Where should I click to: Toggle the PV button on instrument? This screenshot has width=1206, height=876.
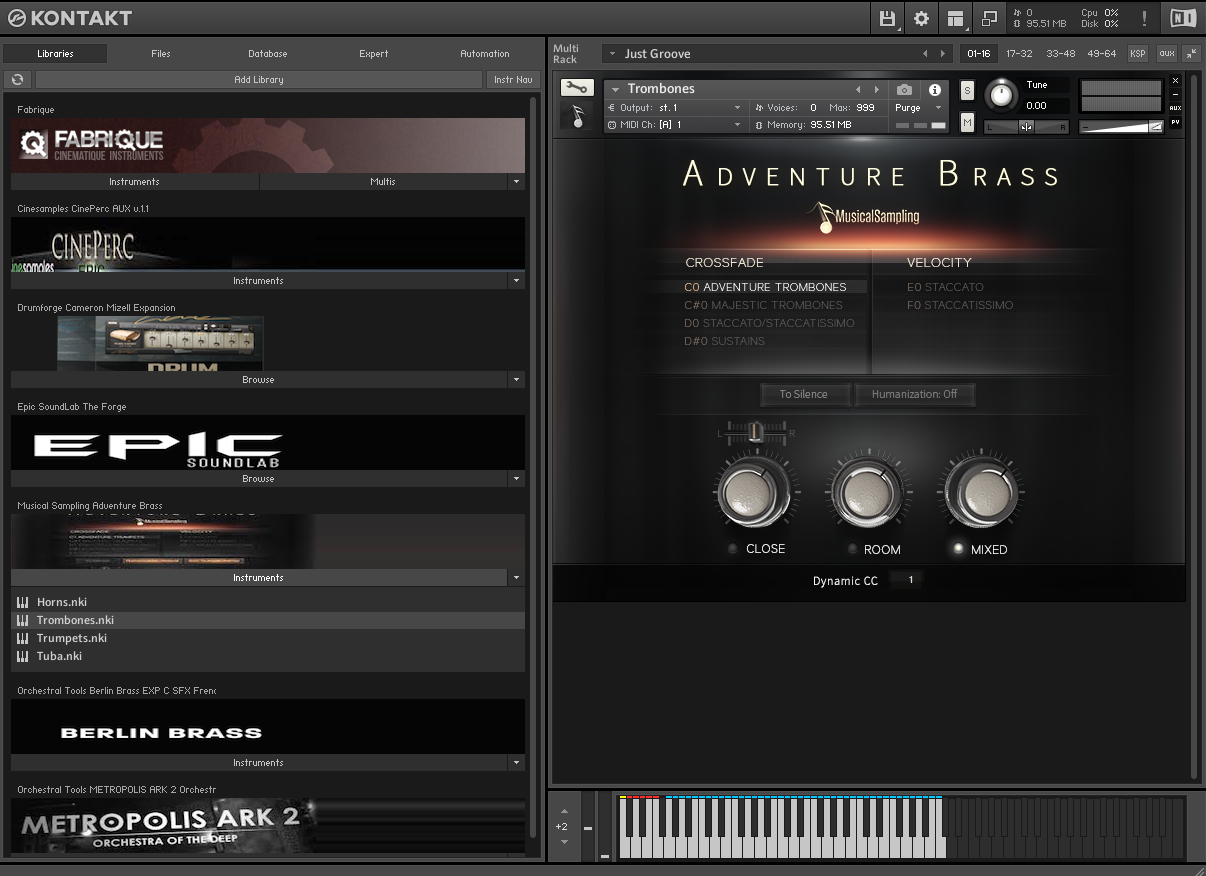pos(1175,122)
